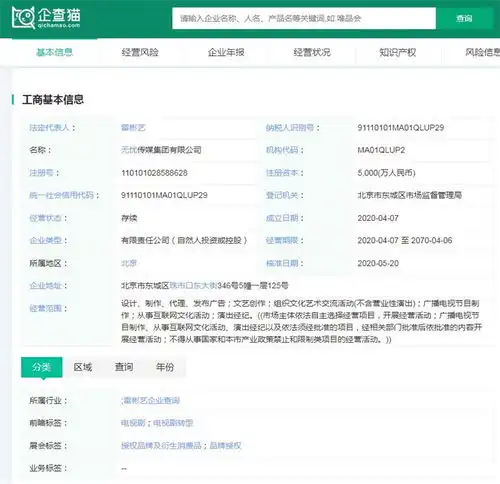The height and width of the screenshot is (484, 500).
Task: Open the 雷彬艺企业查询 industry link
Action: pos(151,400)
